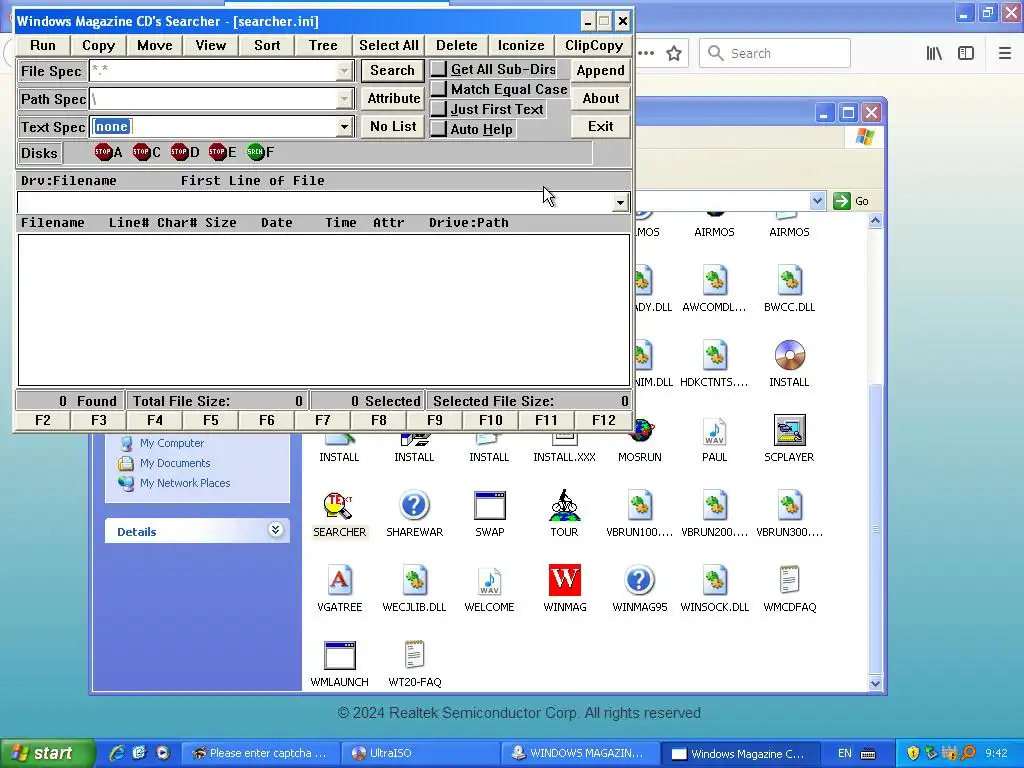Click into the File Spec input field
This screenshot has width=1024, height=768.
214,71
